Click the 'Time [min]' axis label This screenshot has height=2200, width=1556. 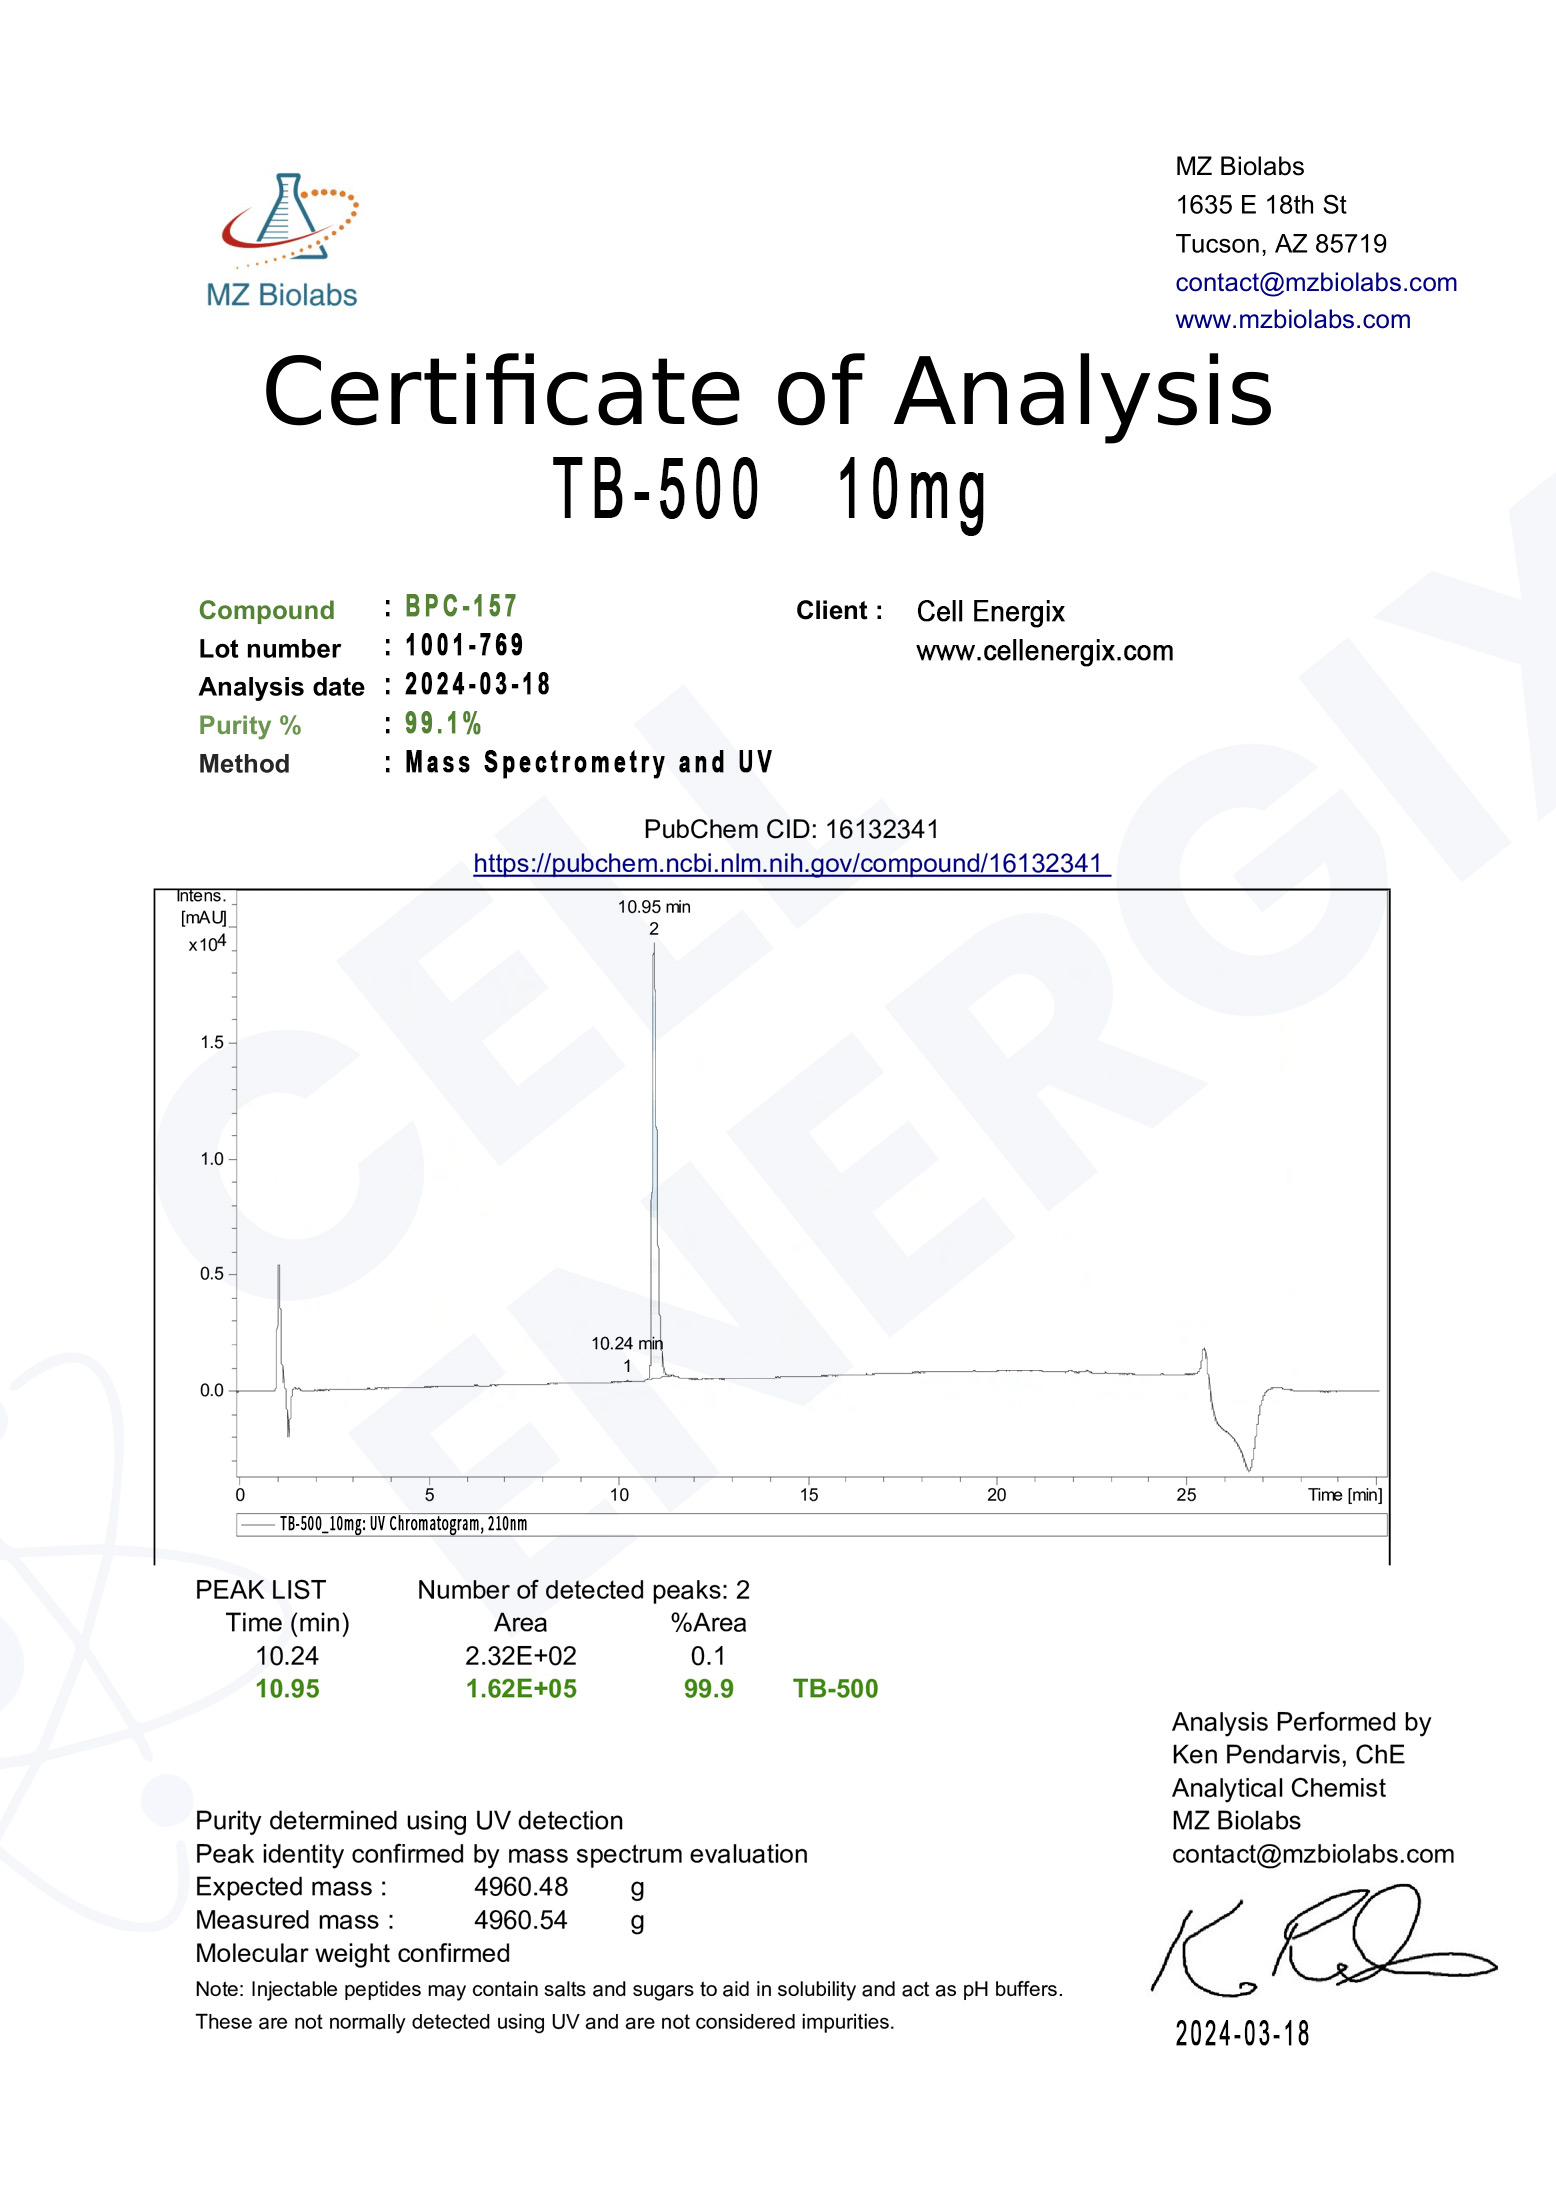1345,1495
